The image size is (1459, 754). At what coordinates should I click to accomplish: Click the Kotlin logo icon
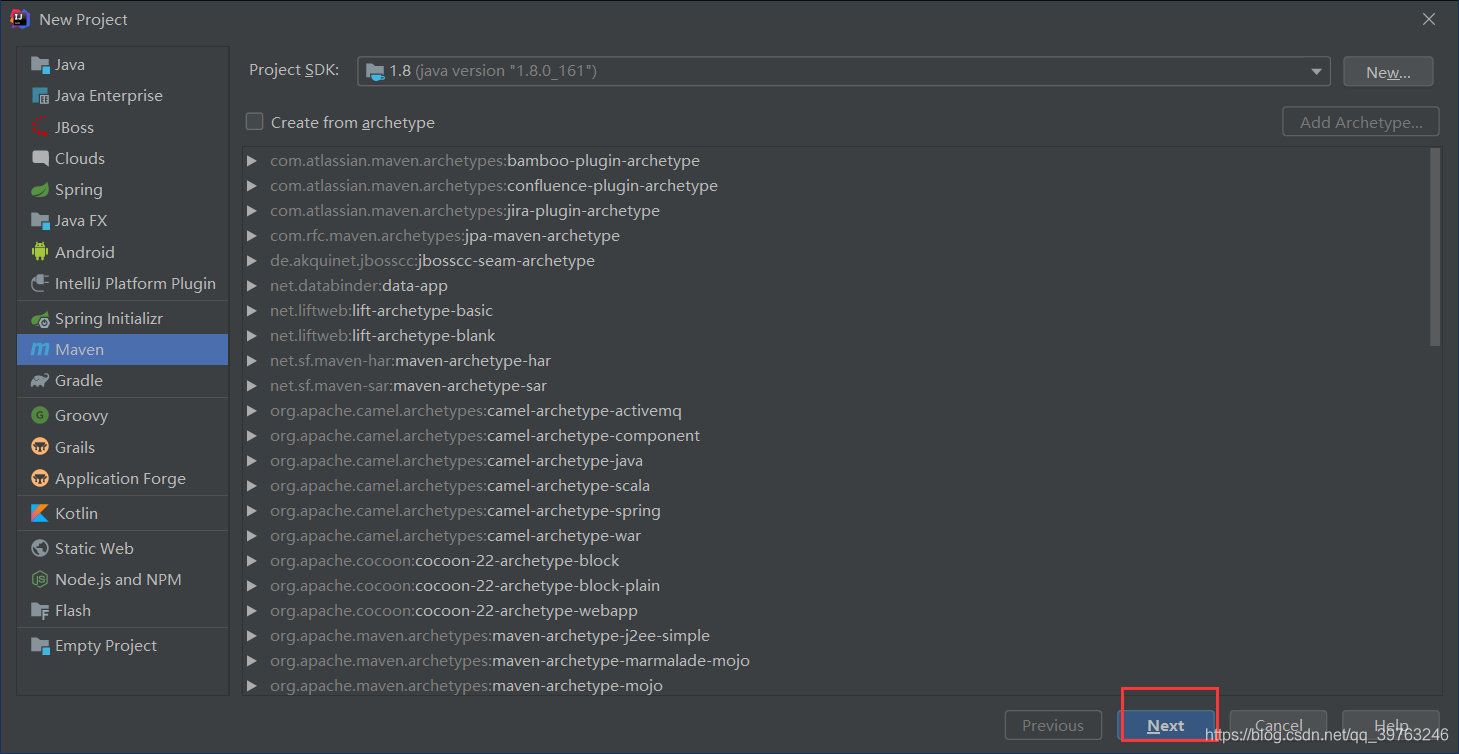coord(40,513)
